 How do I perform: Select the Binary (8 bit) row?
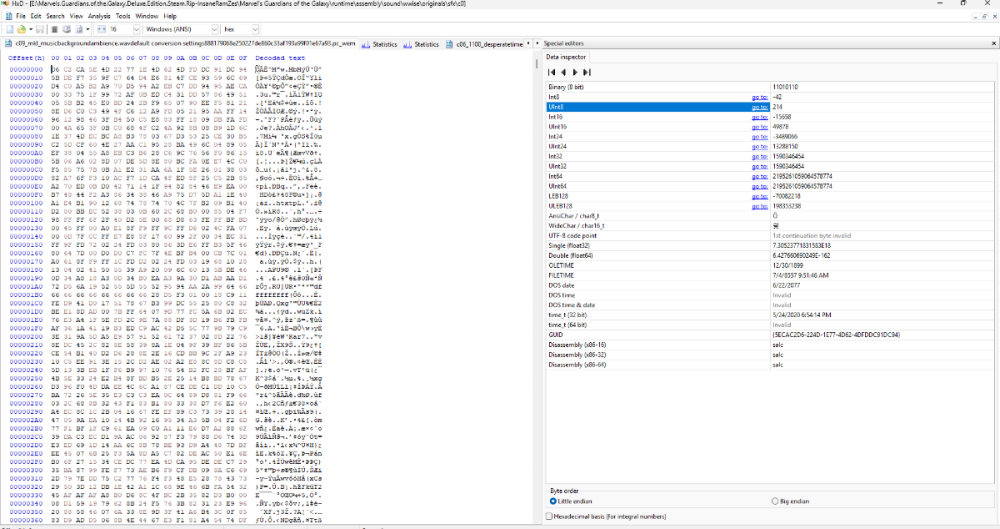click(770, 87)
